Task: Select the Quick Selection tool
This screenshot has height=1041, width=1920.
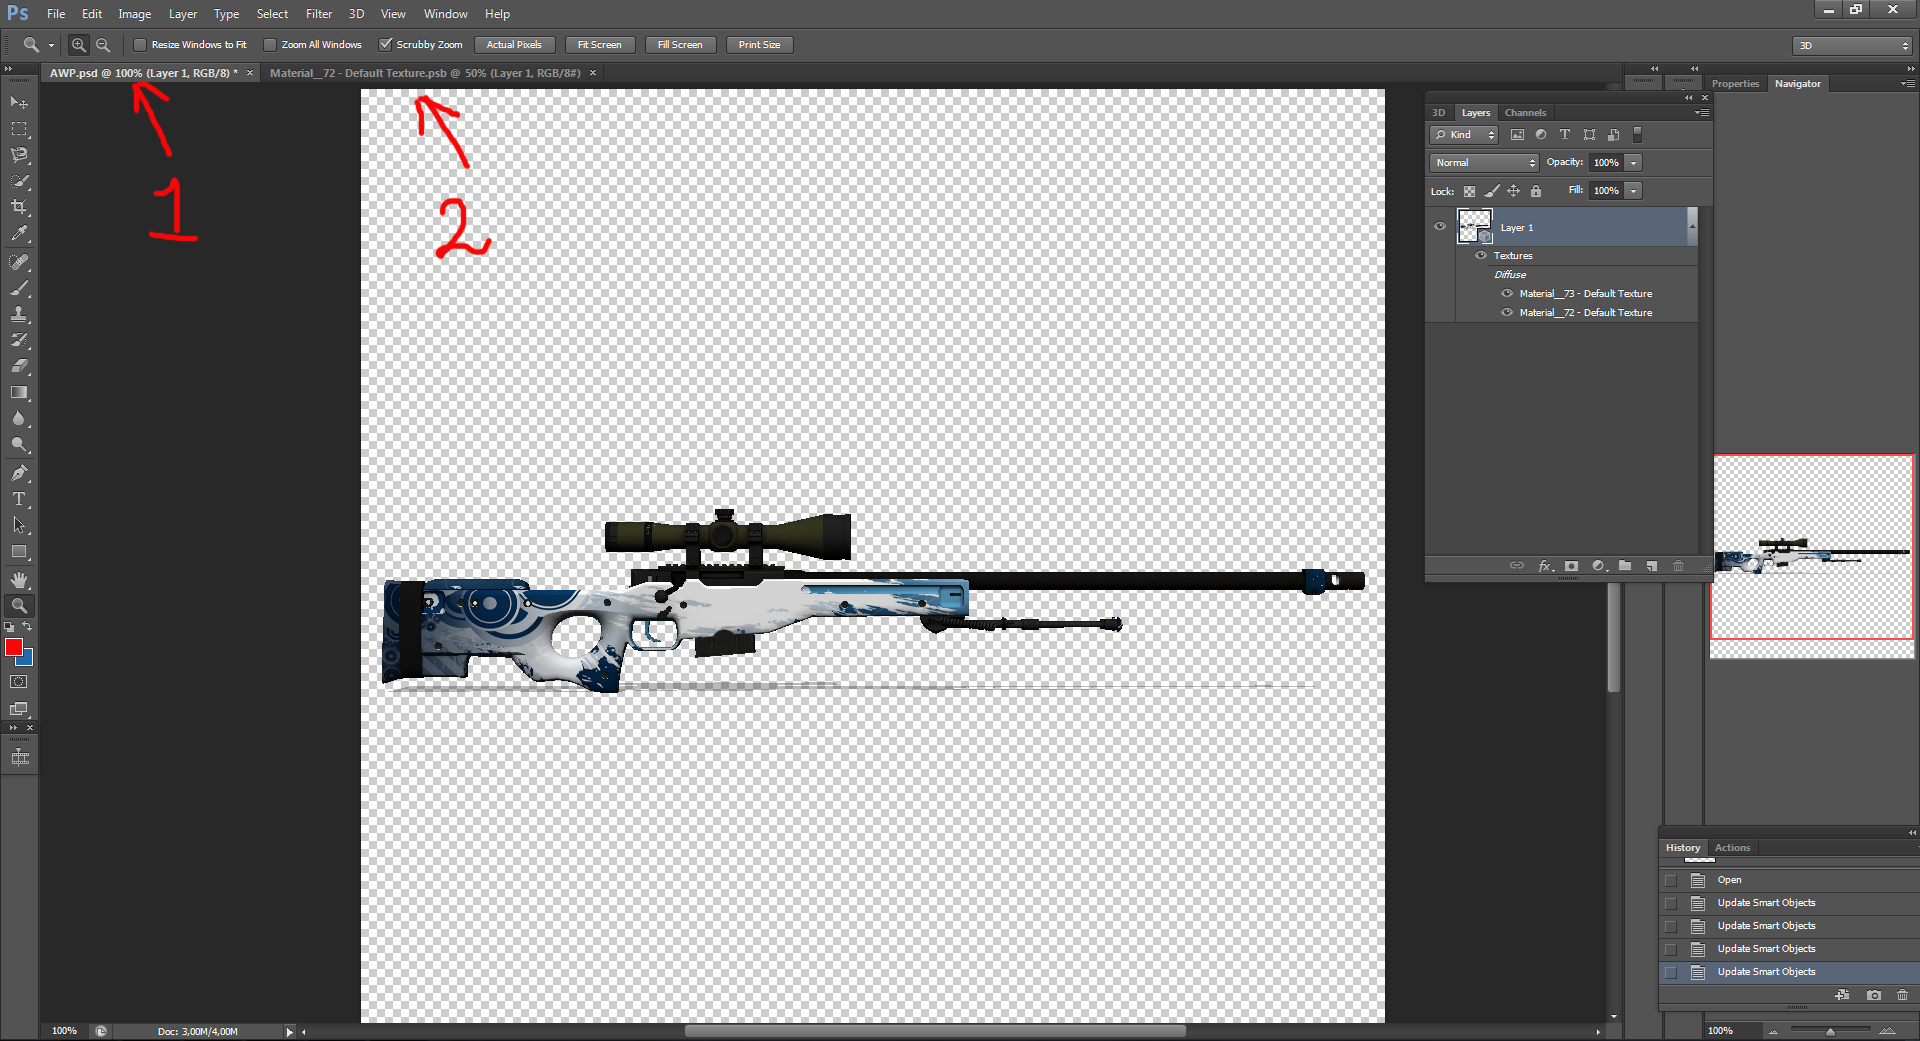Action: [19, 181]
